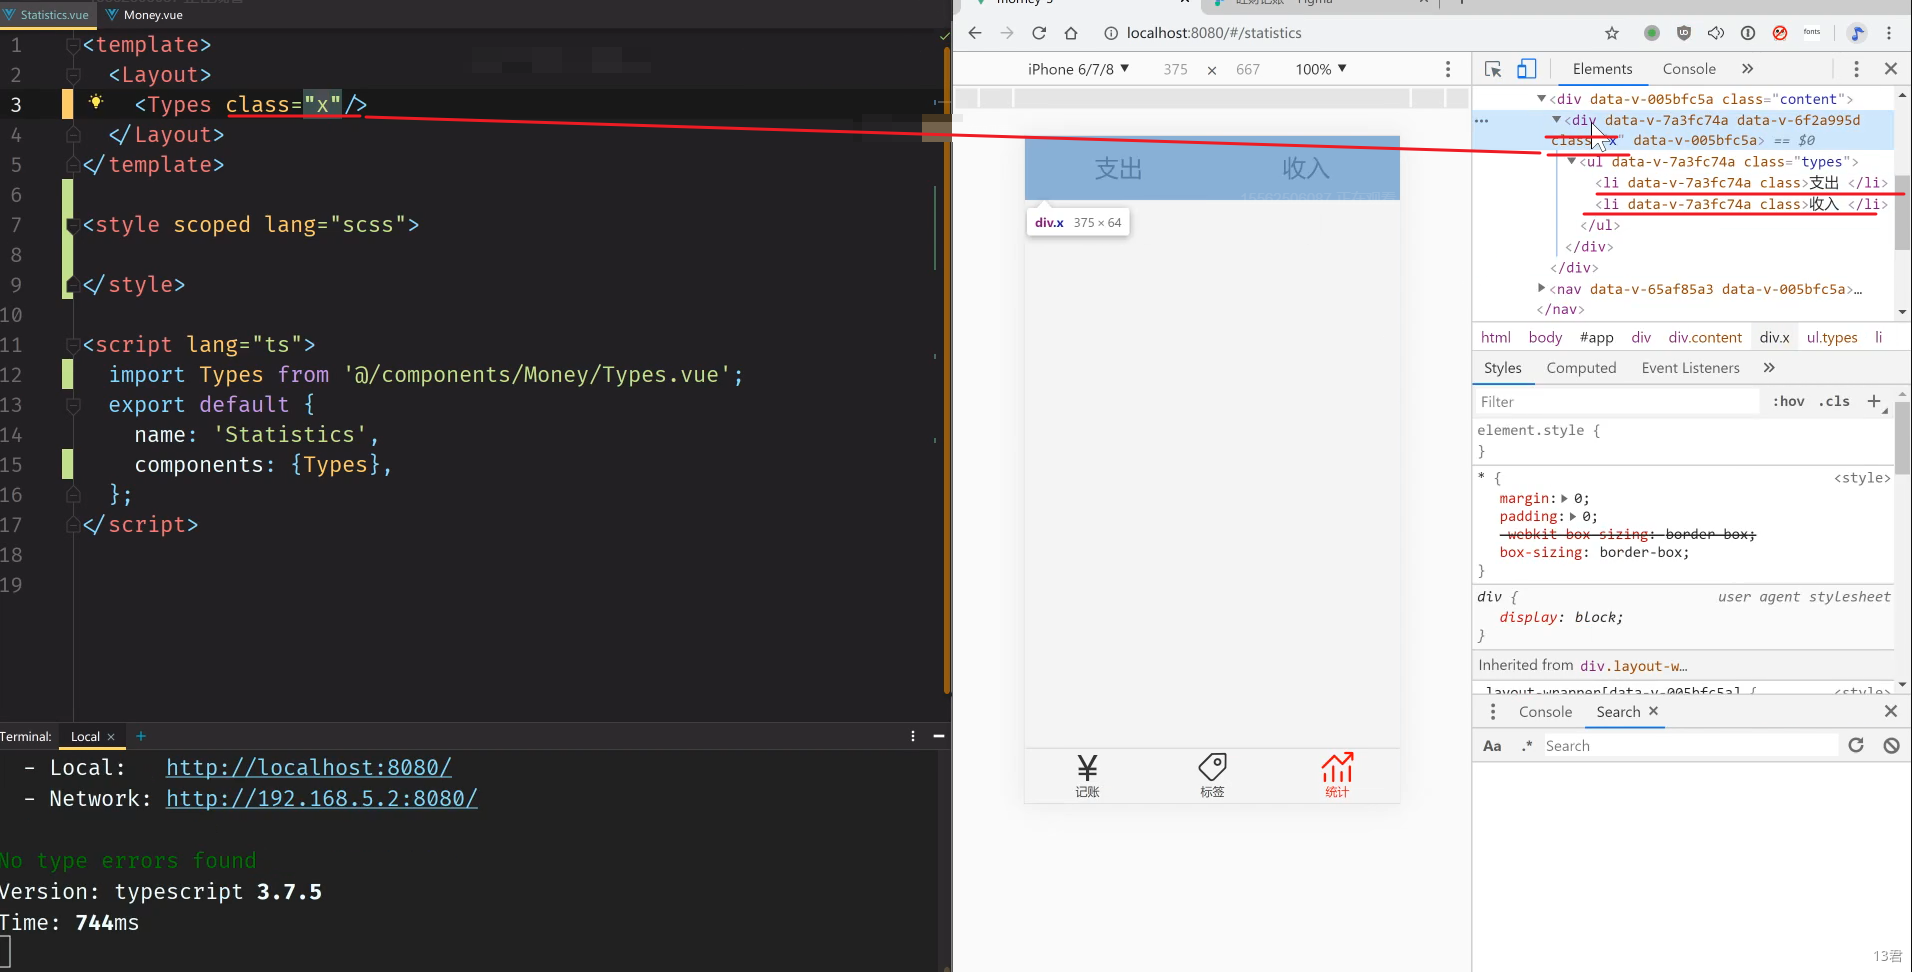This screenshot has height=972, width=1912.
Task: Open the iPhone 6/7/8 device dropdown
Action: tap(1078, 69)
